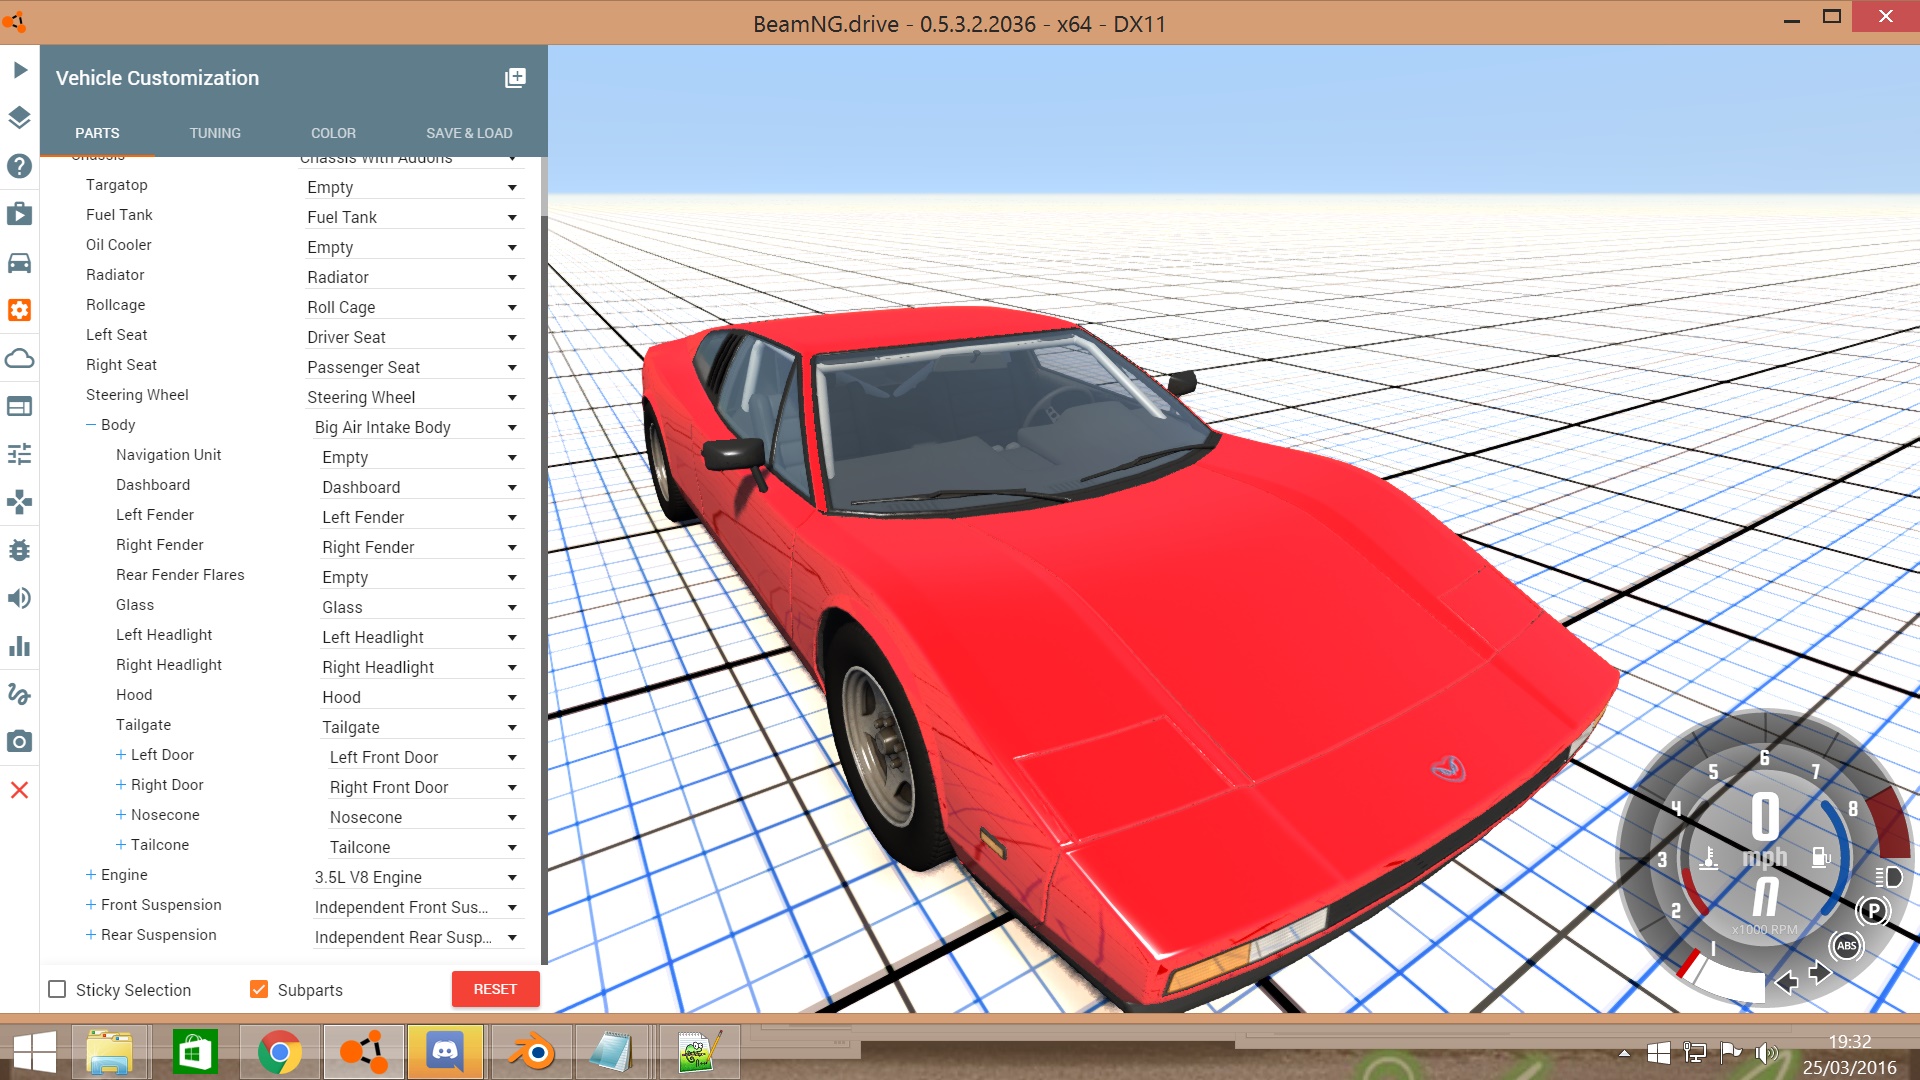Click the red X icon in sidebar

tap(19, 790)
